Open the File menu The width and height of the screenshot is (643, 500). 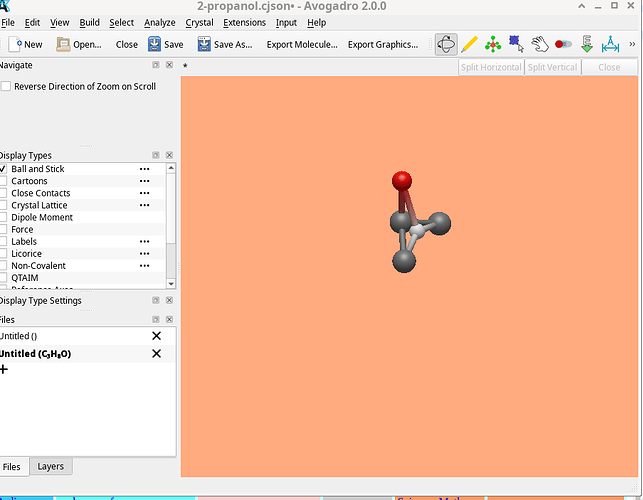point(7,23)
